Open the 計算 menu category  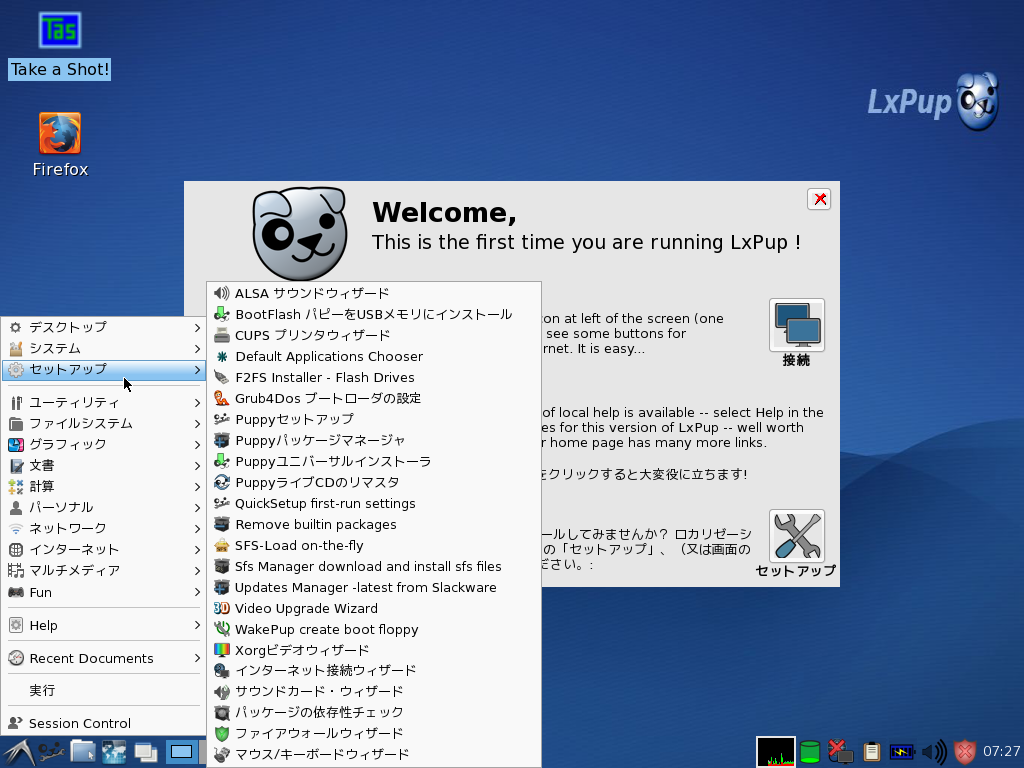pos(104,487)
